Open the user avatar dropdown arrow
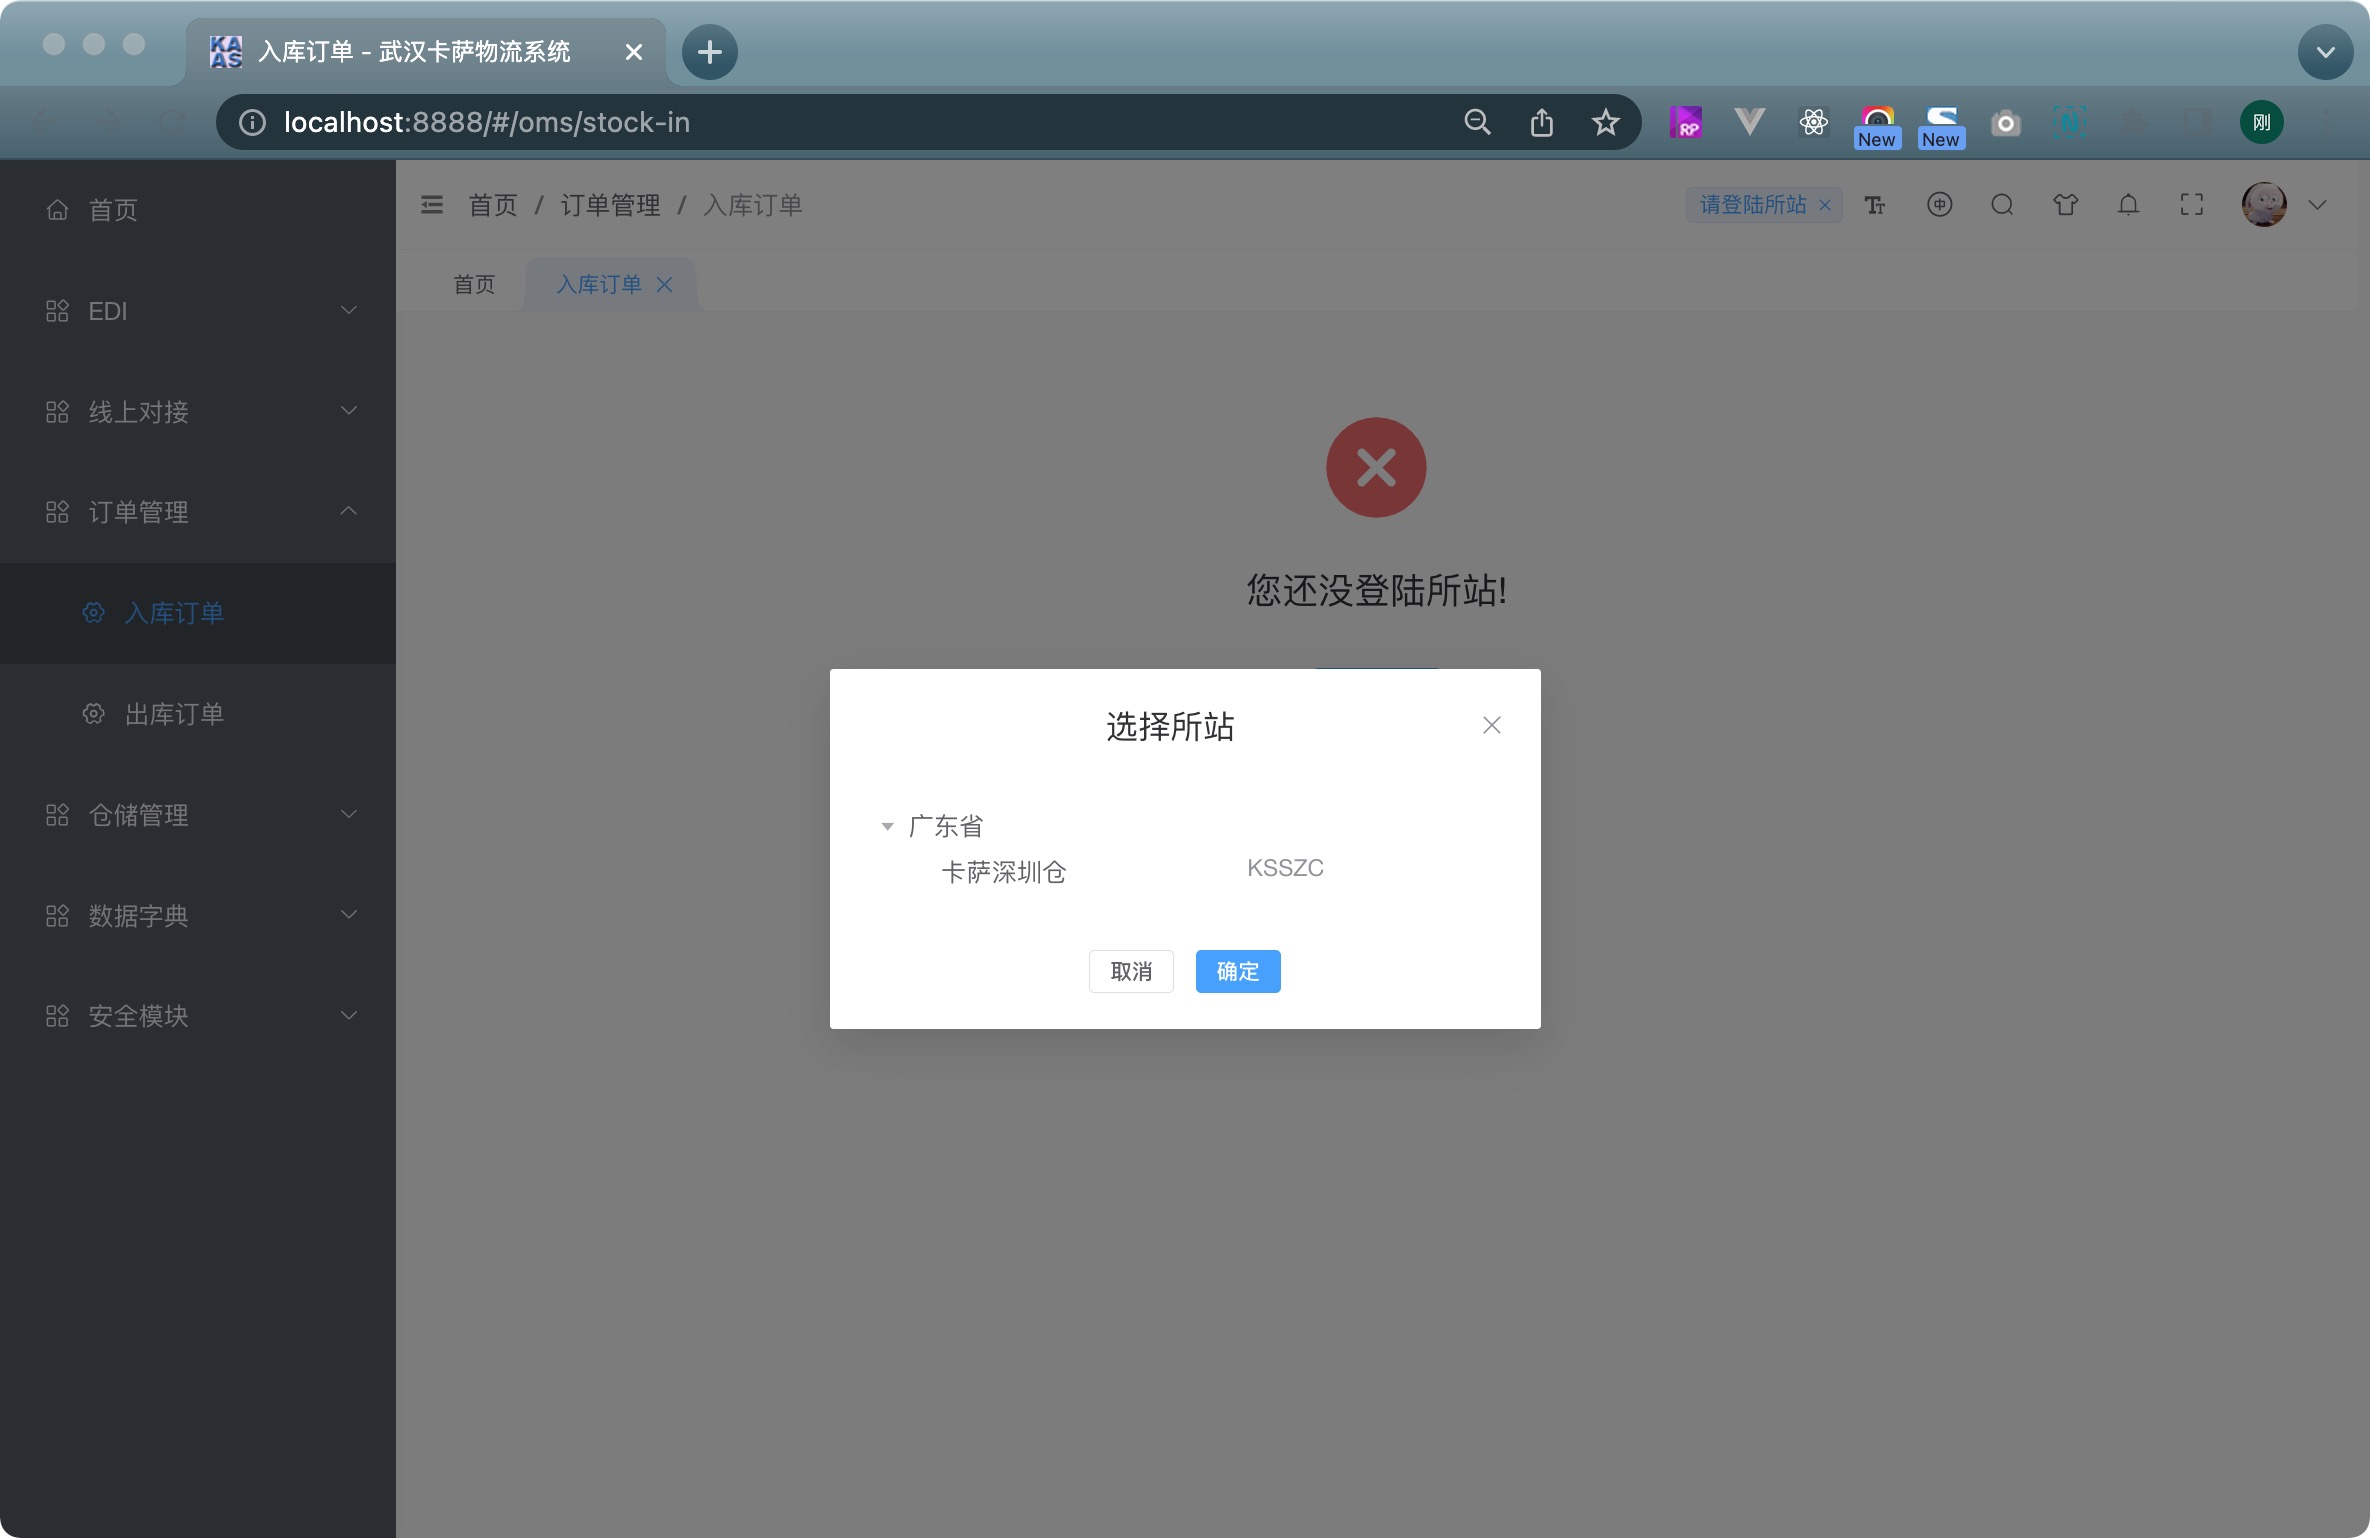 tap(2317, 205)
